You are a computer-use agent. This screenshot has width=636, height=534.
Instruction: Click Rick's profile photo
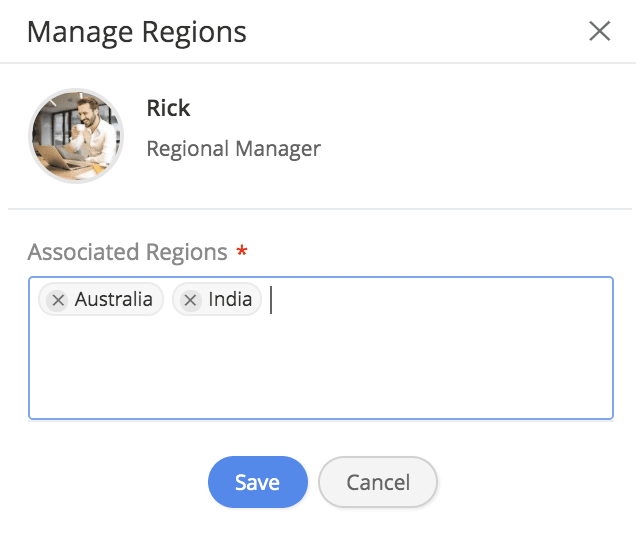click(x=76, y=136)
